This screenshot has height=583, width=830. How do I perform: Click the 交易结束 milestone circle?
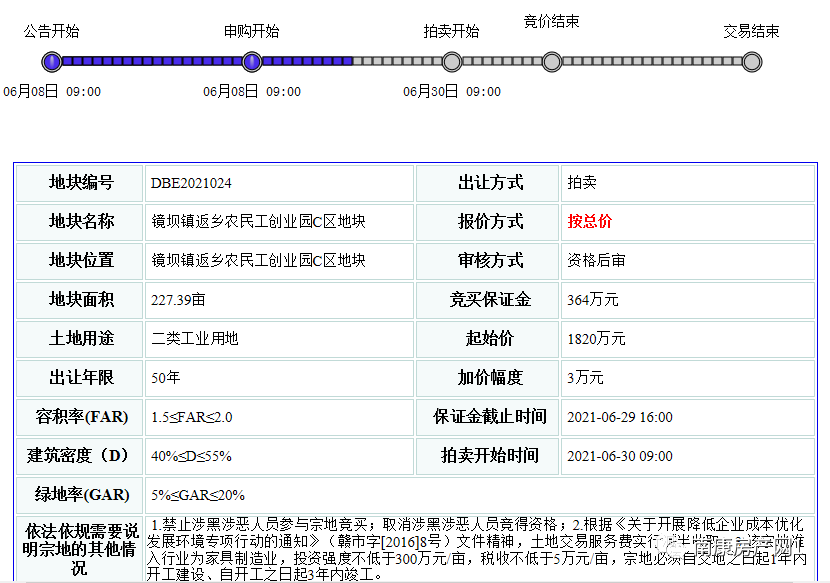coord(751,61)
